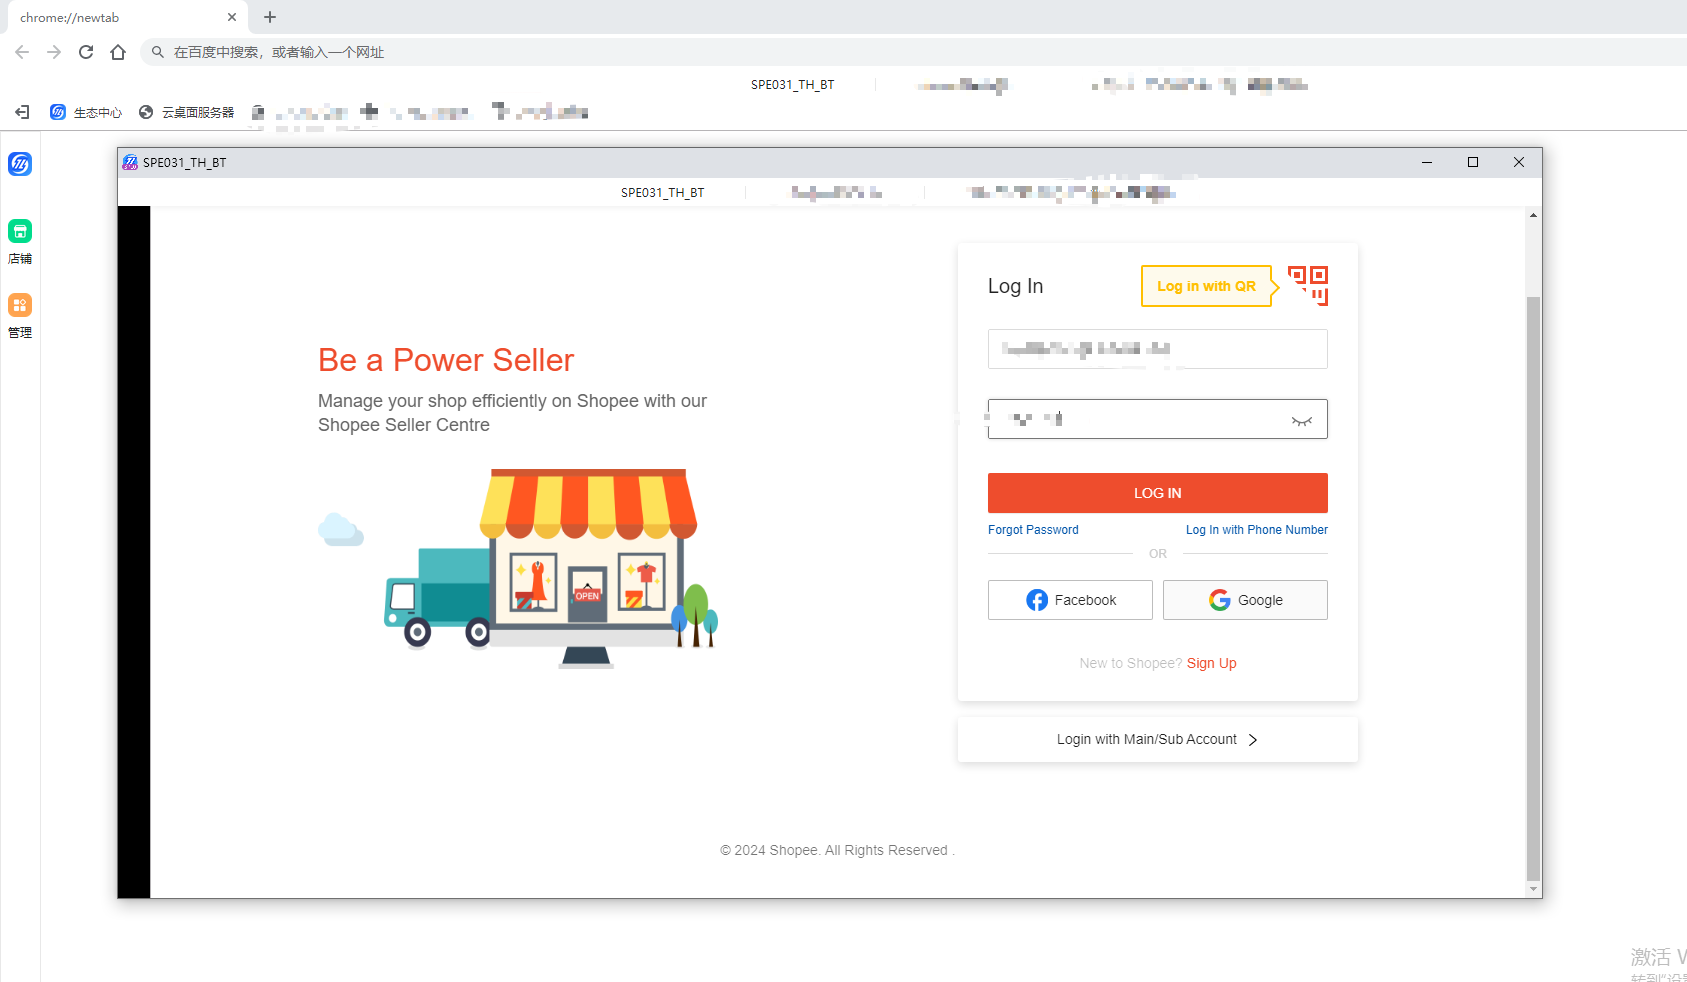
Task: Close the SPE031_TH_BT window
Action: pos(1519,162)
